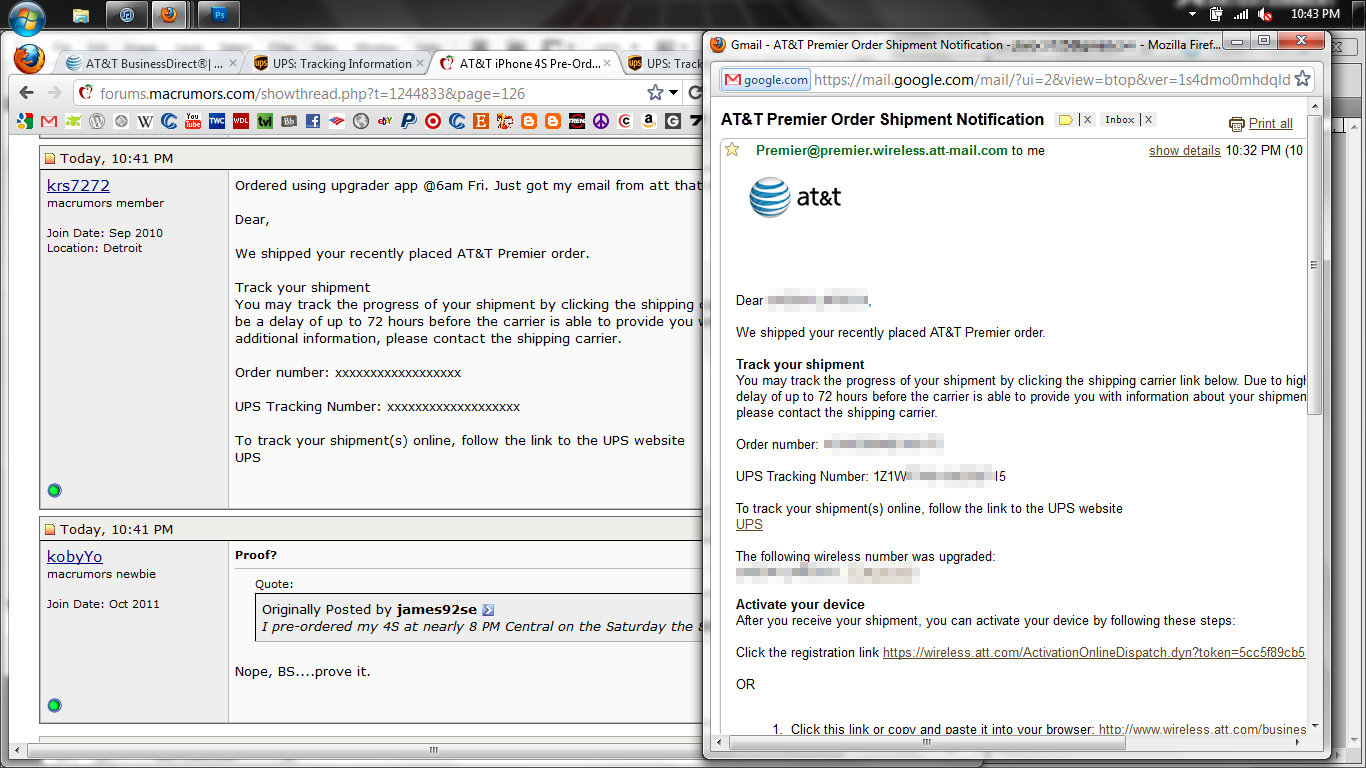Open iTunes from the taskbar
Image resolution: width=1366 pixels, height=768 pixels.
(x=126, y=14)
